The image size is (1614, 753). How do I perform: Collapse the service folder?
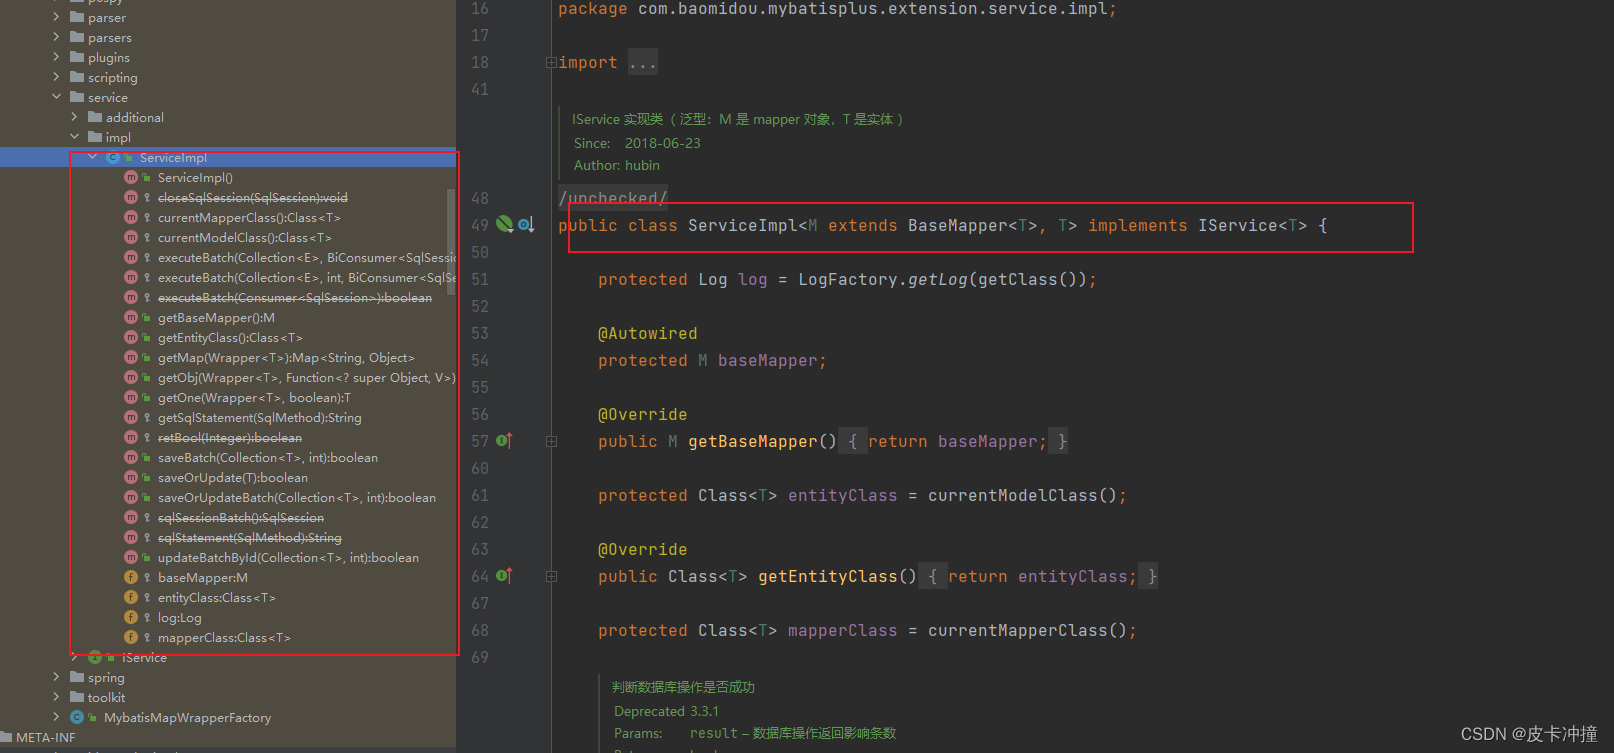tap(56, 97)
